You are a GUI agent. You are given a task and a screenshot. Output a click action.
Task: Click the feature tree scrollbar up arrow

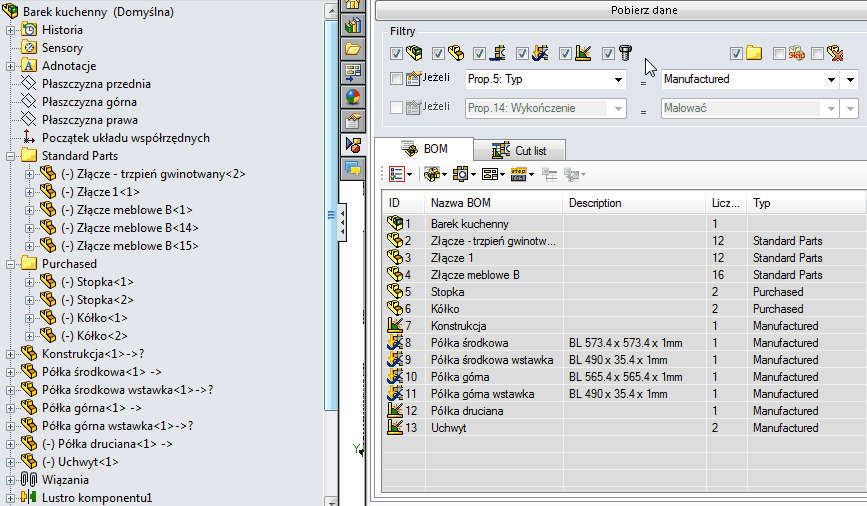point(331,11)
